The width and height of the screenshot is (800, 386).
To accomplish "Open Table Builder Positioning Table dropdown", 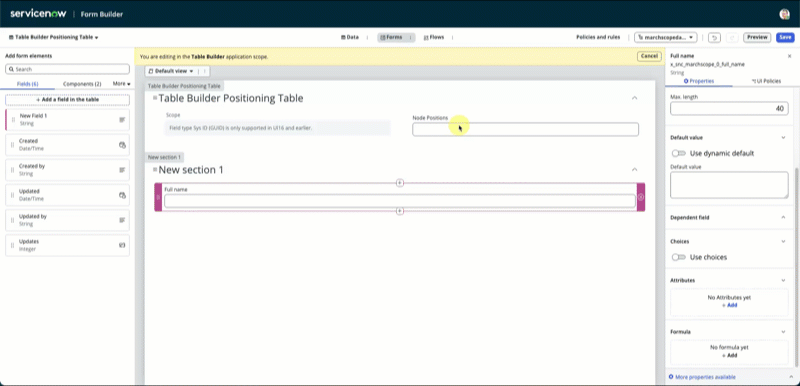I will tap(54, 37).
